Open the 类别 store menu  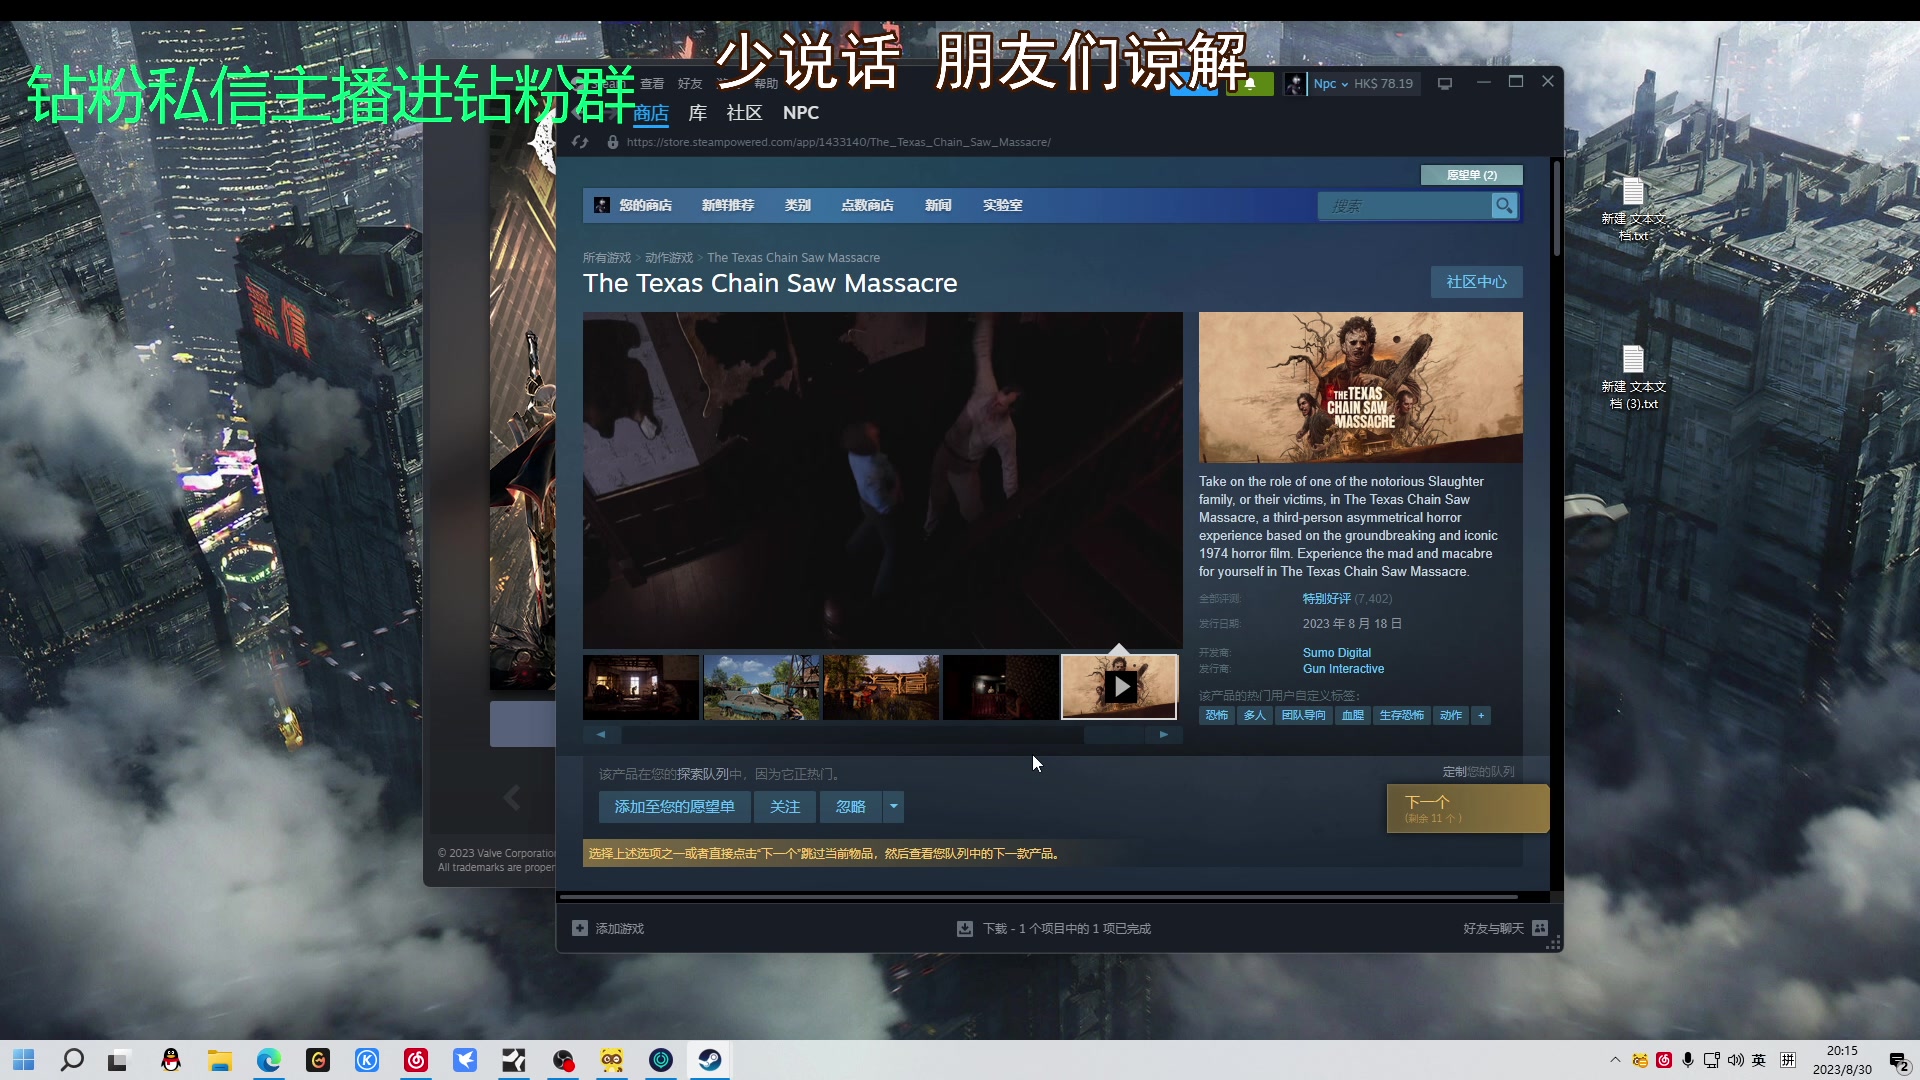tap(797, 205)
